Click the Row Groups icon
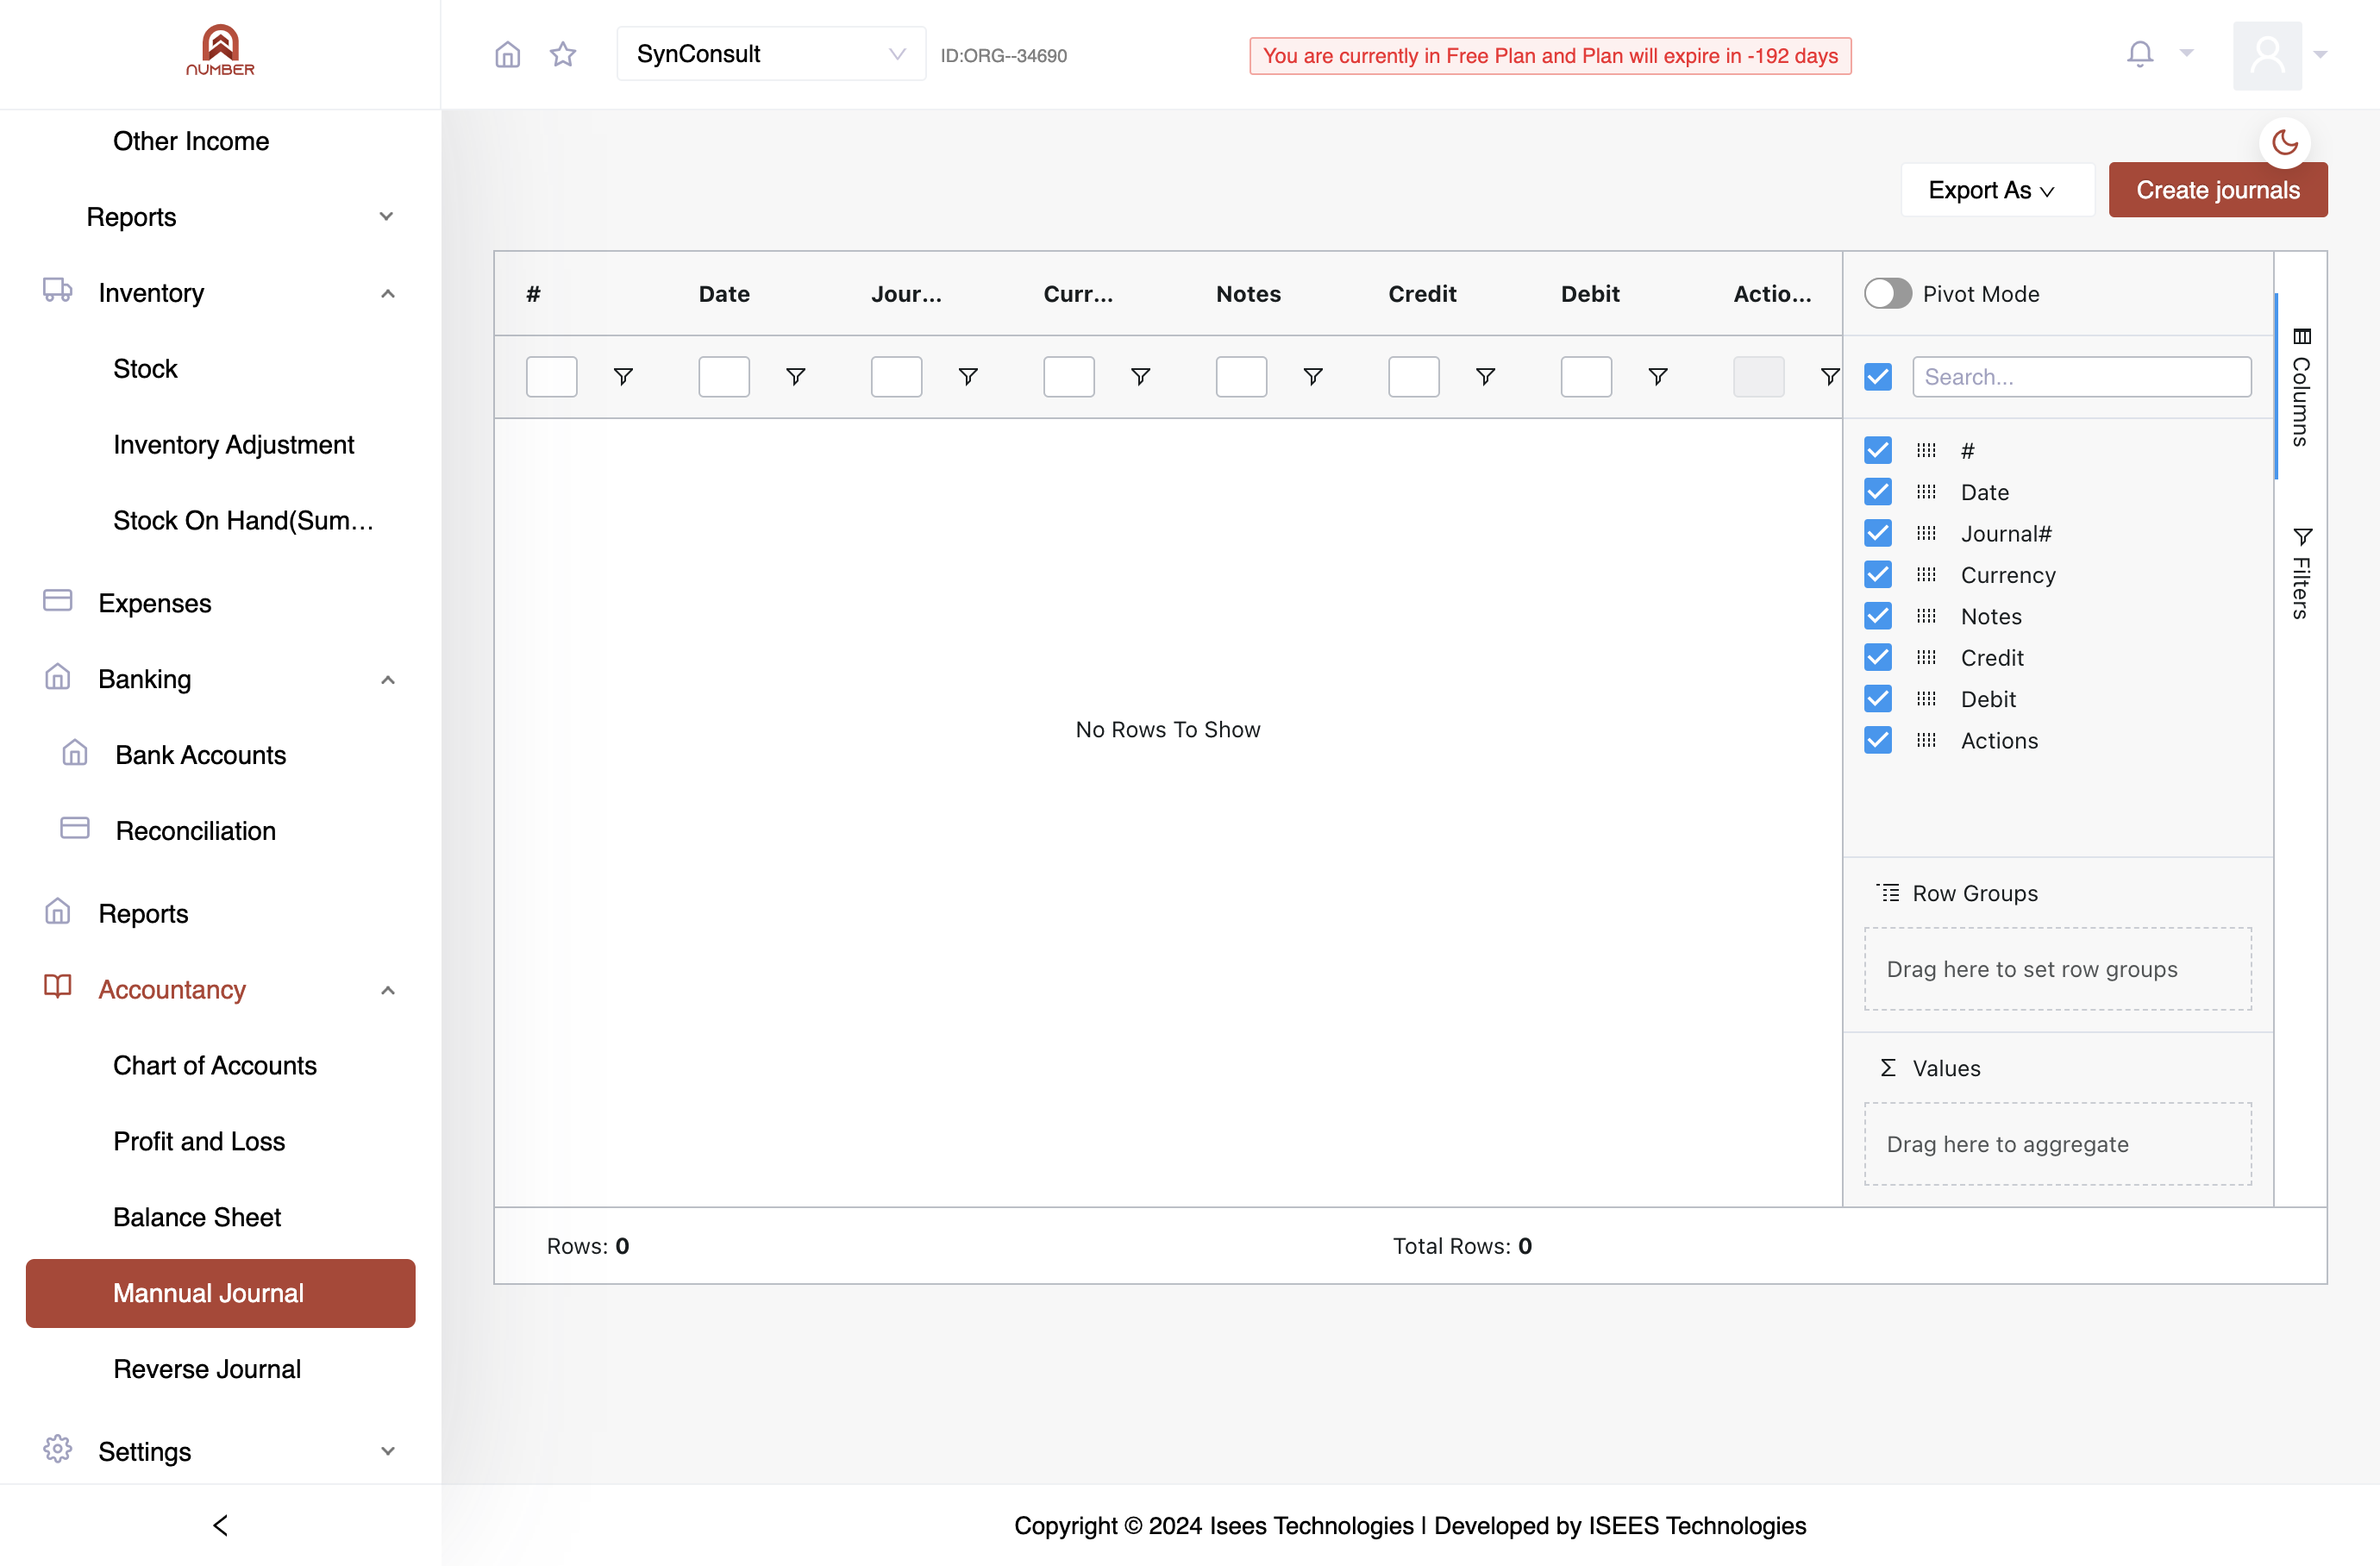The height and width of the screenshot is (1566, 2380). tap(1888, 893)
